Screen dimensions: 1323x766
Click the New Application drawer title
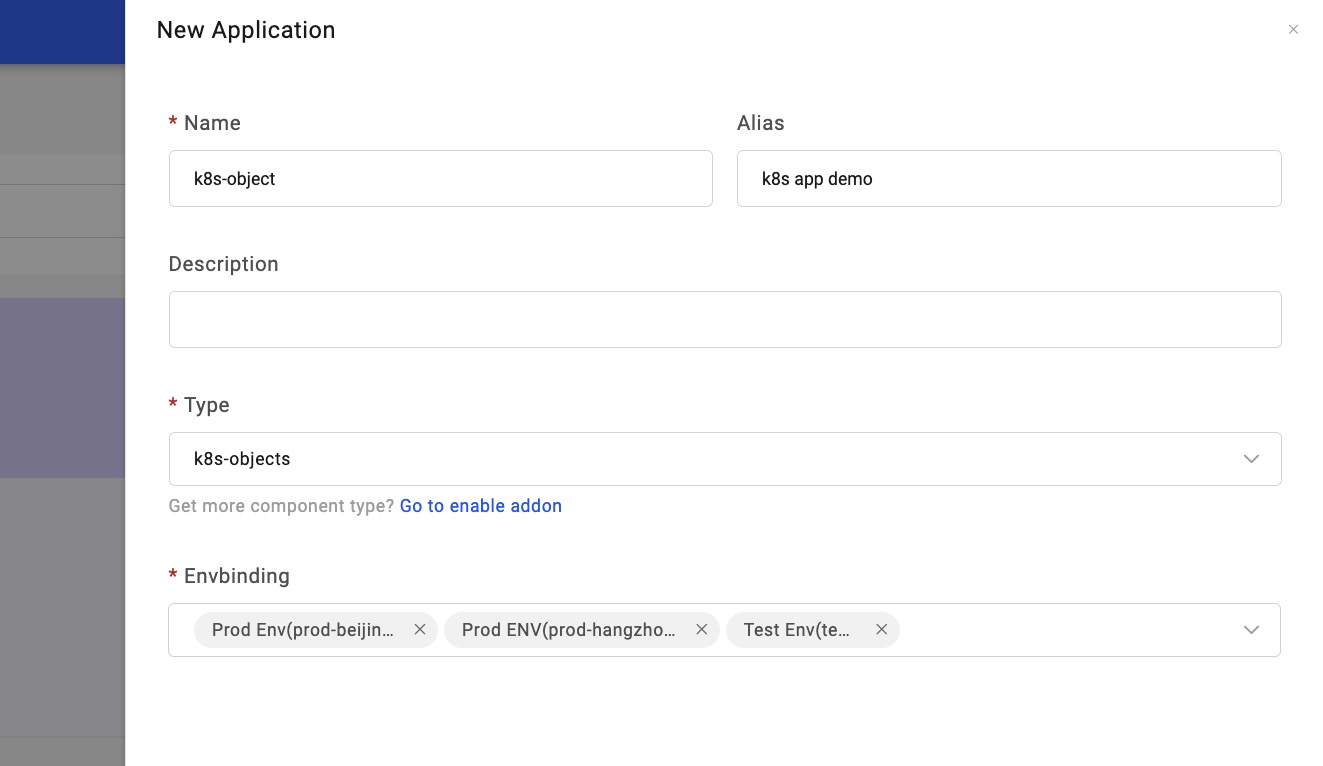[x=246, y=30]
